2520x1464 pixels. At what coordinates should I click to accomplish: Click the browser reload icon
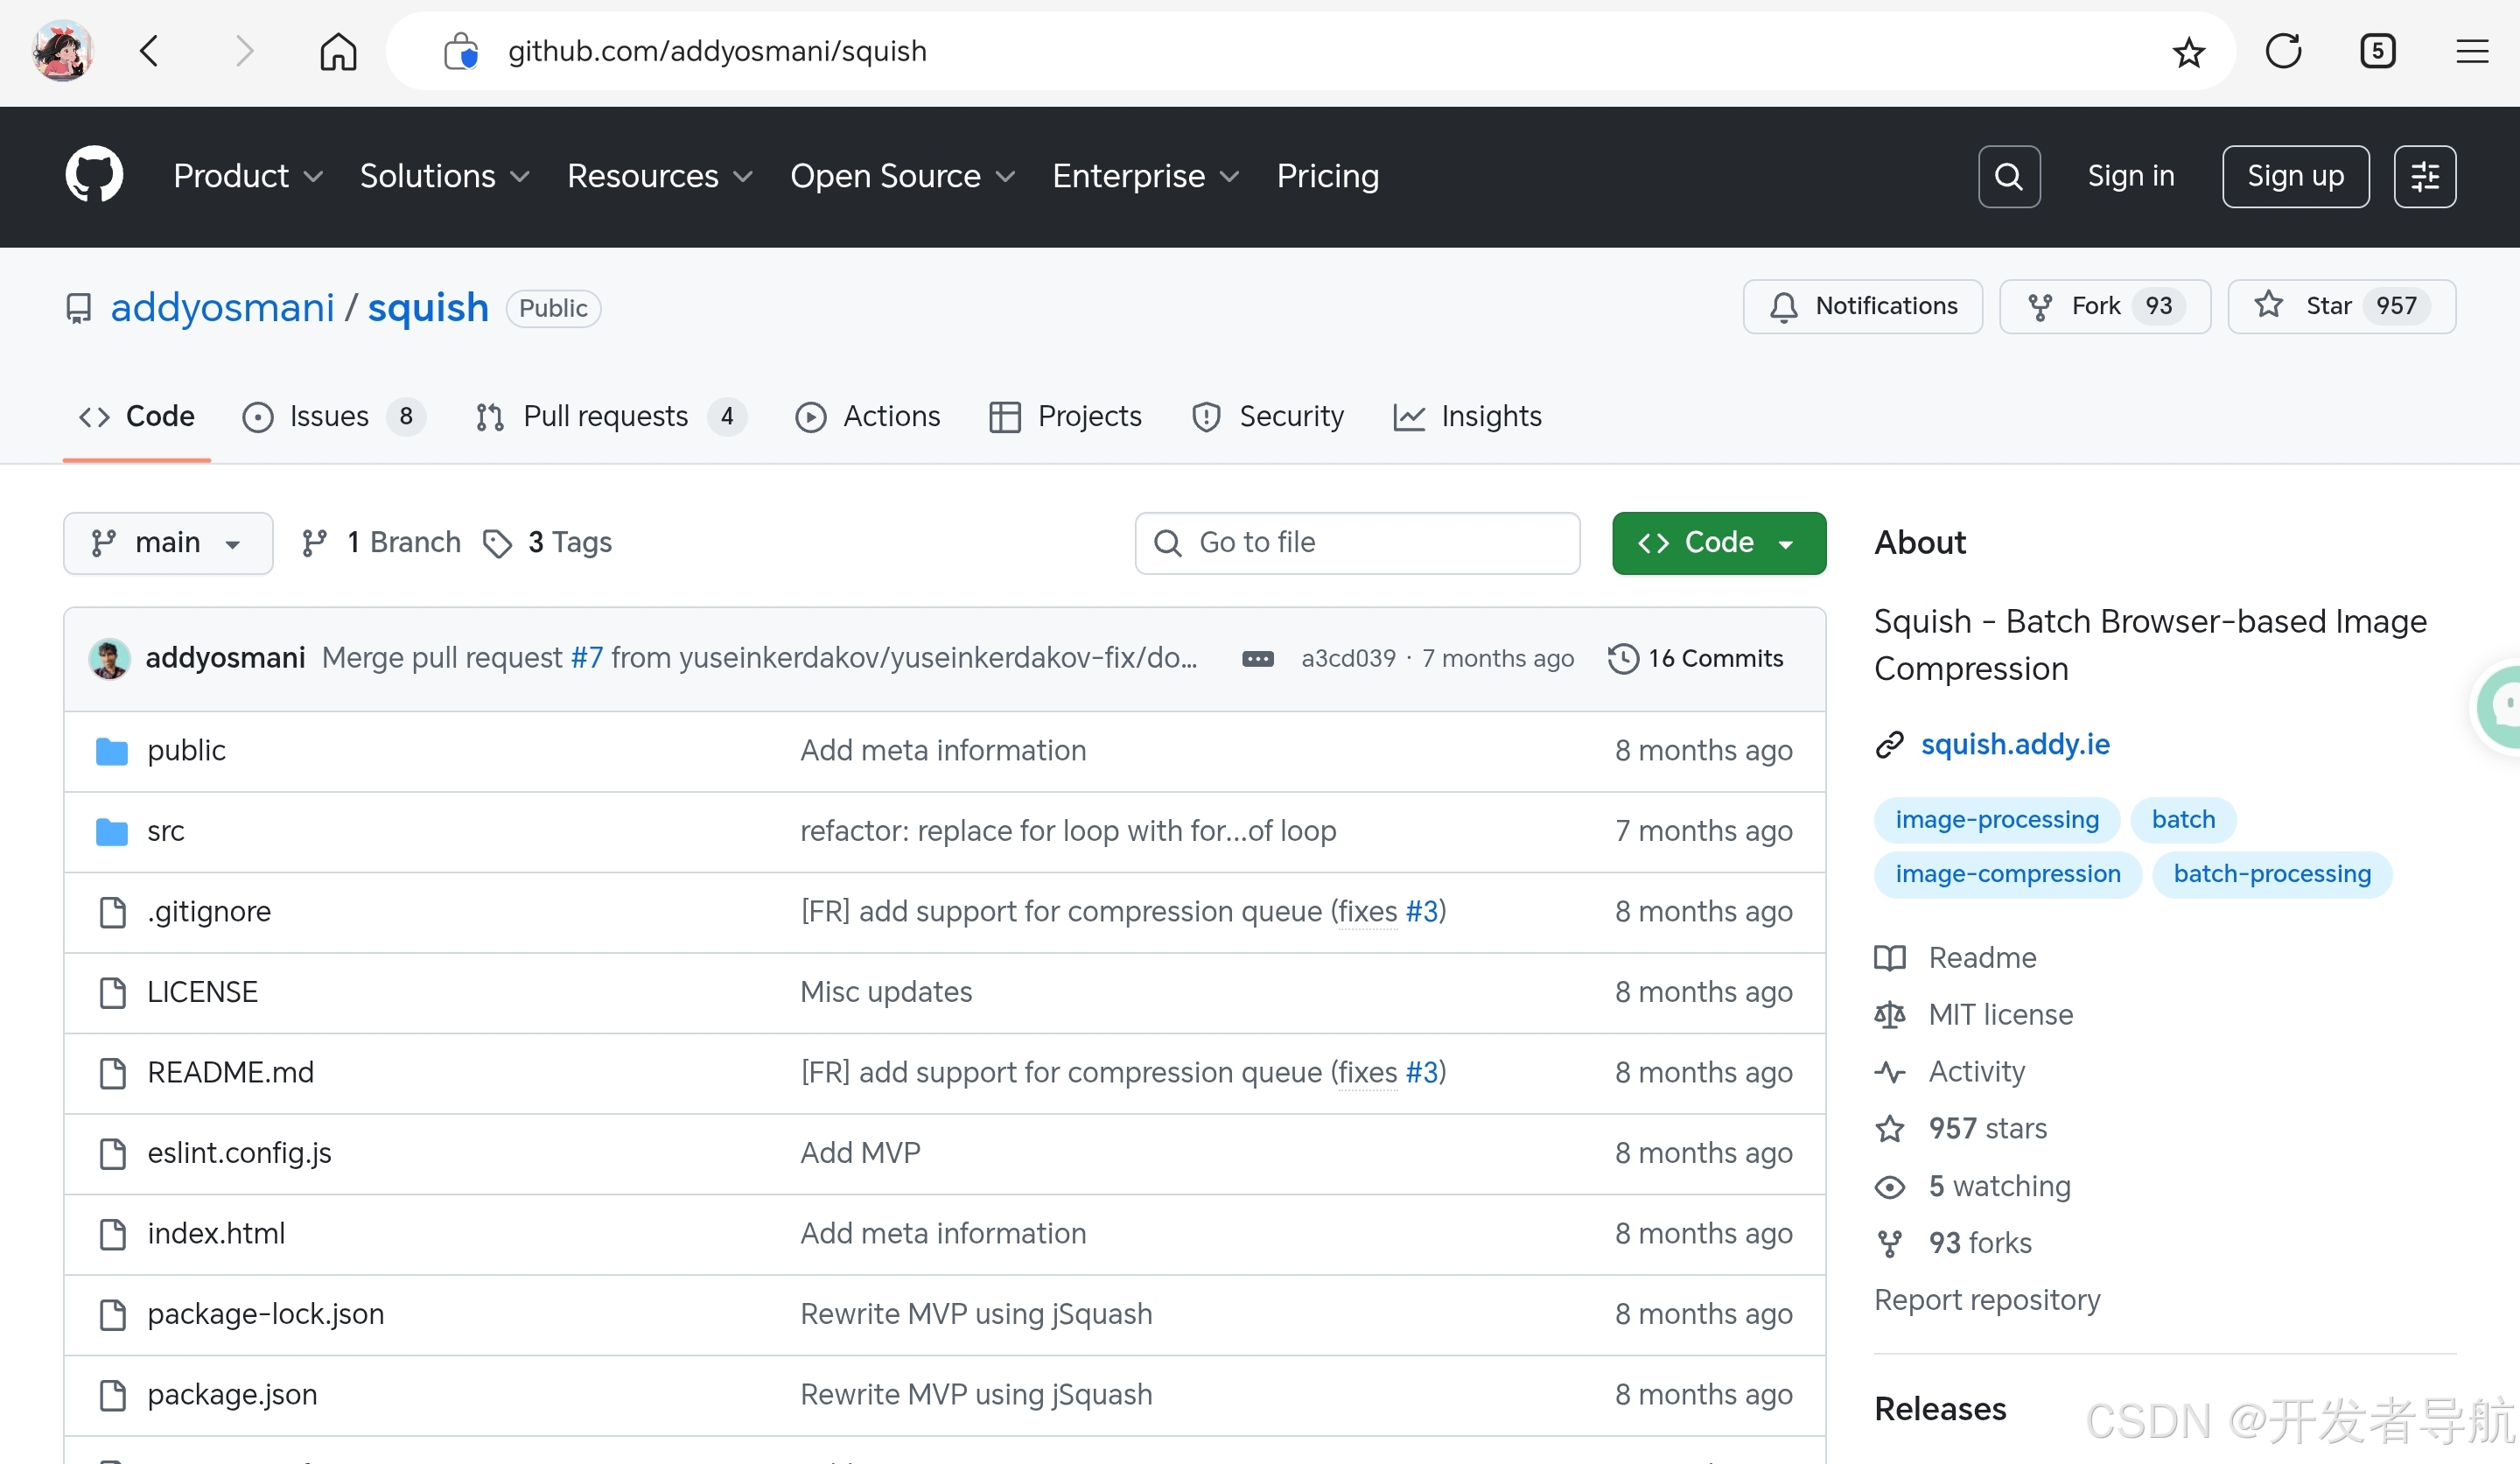(2283, 51)
